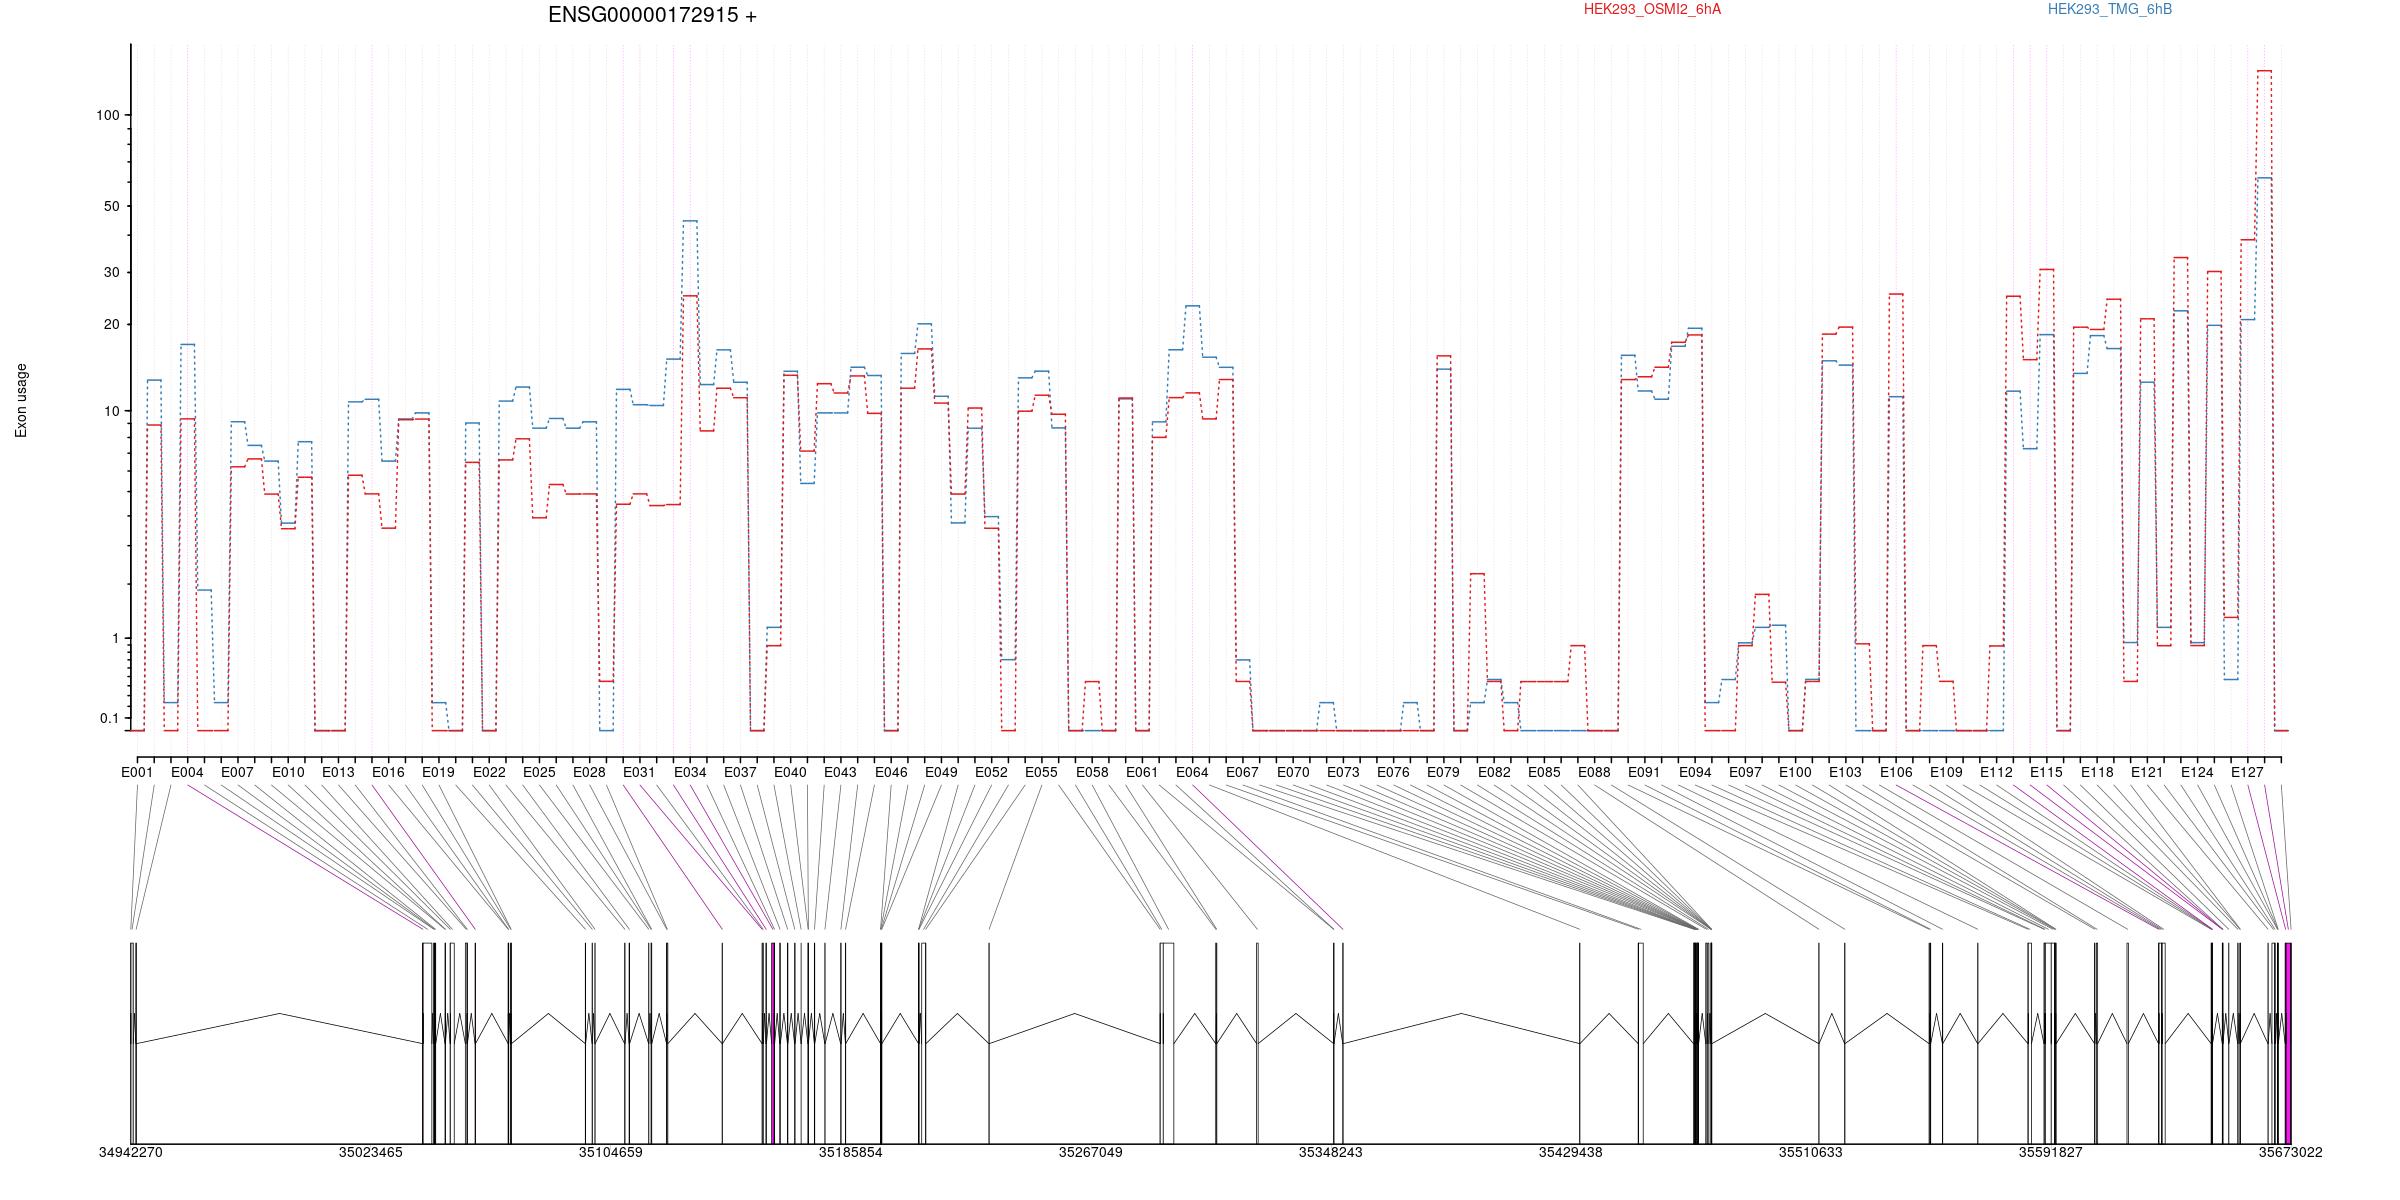Click exon label E061
Screen dimensions: 2400x1200
pos(1142,772)
